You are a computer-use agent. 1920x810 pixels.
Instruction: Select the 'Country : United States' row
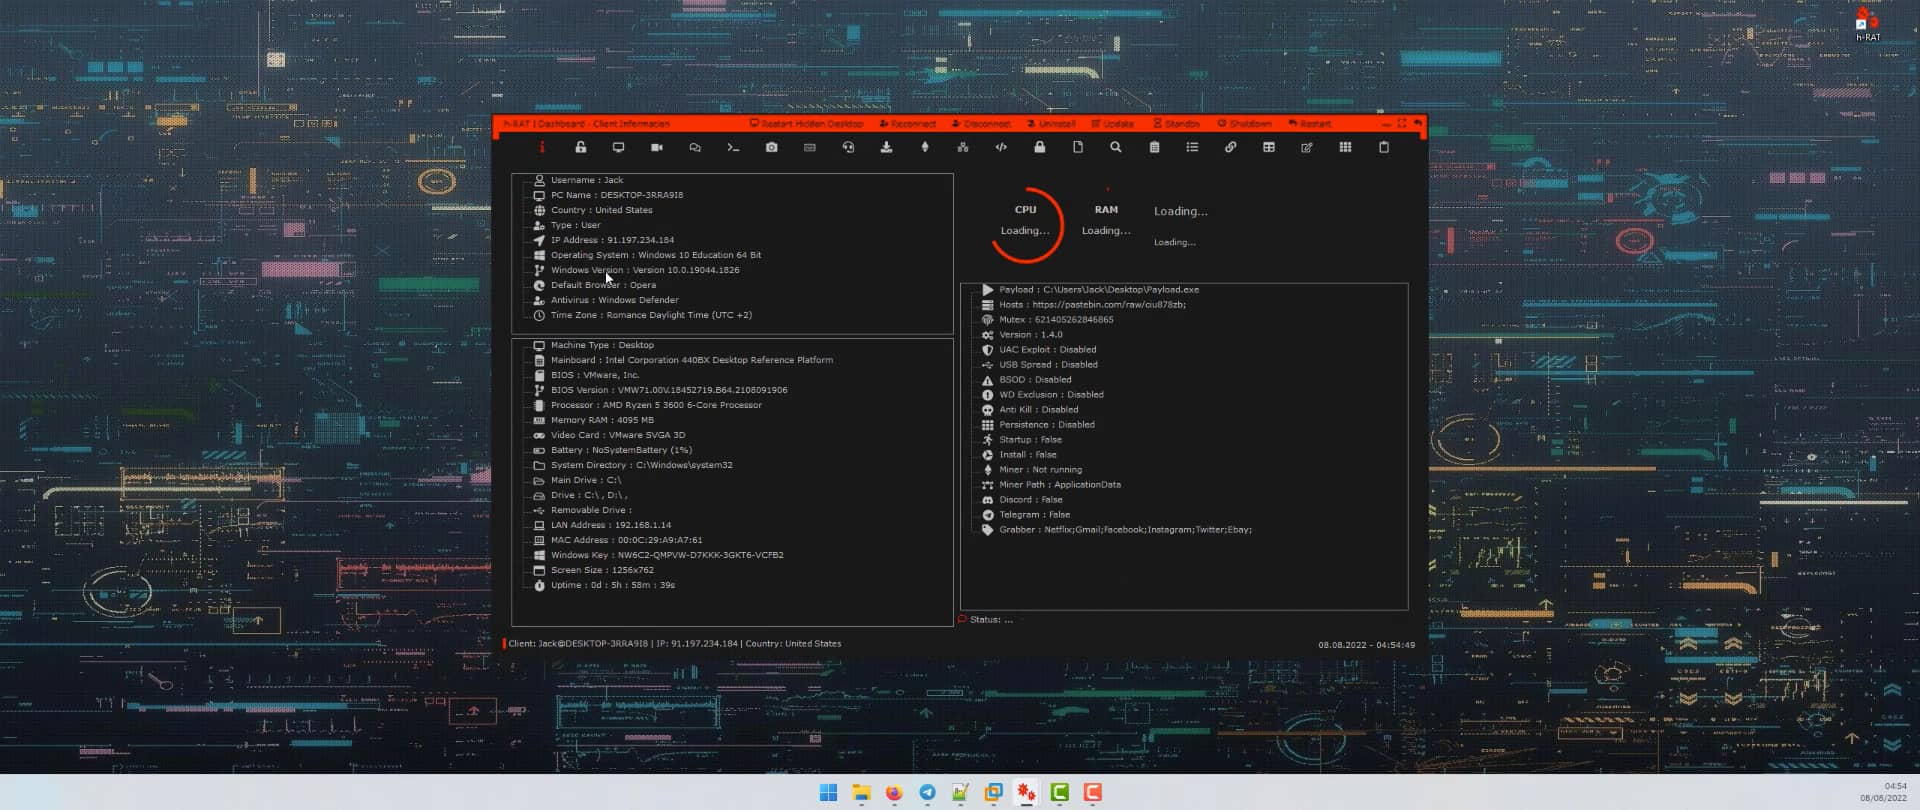click(593, 210)
